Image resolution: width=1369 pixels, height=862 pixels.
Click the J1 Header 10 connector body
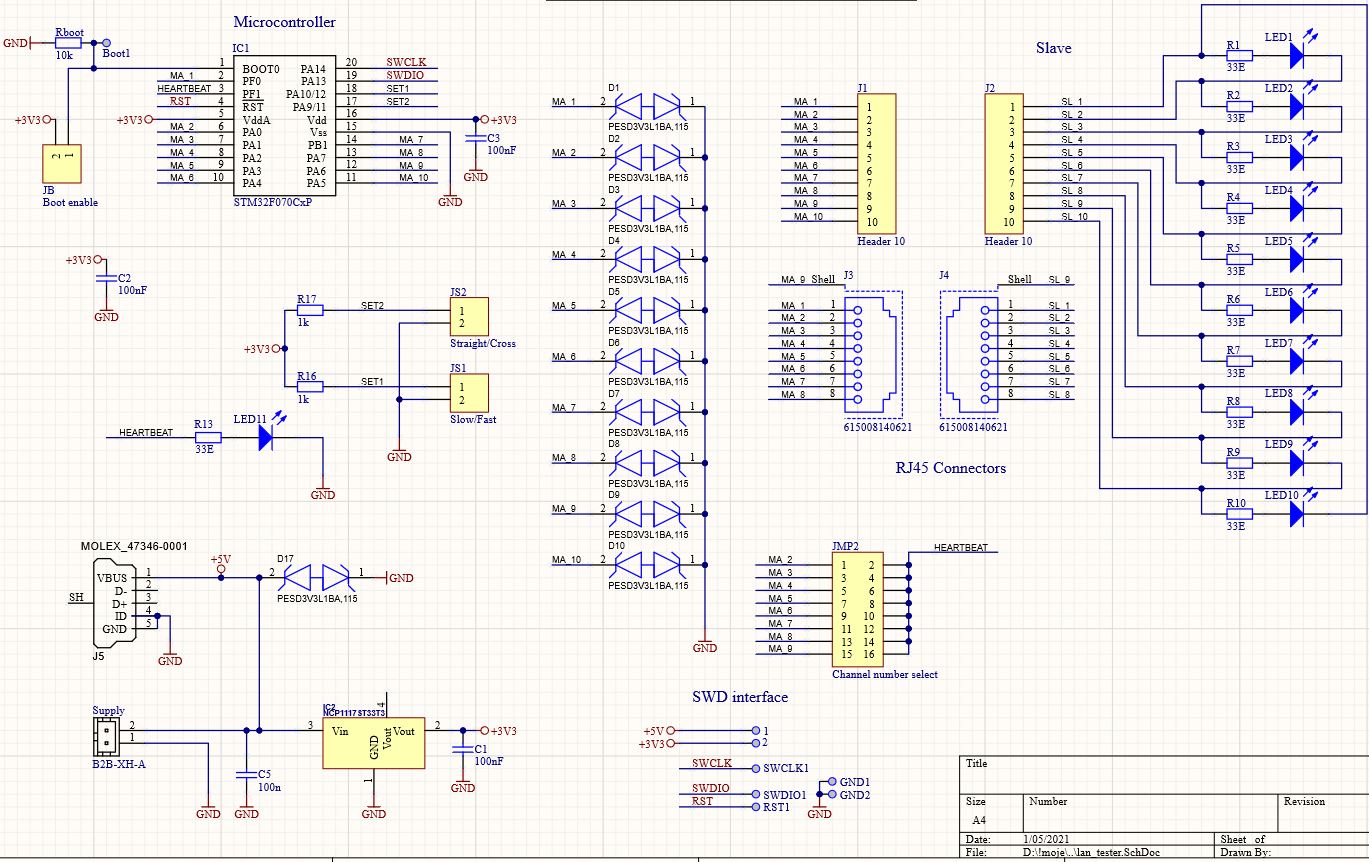pyautogui.click(x=877, y=164)
